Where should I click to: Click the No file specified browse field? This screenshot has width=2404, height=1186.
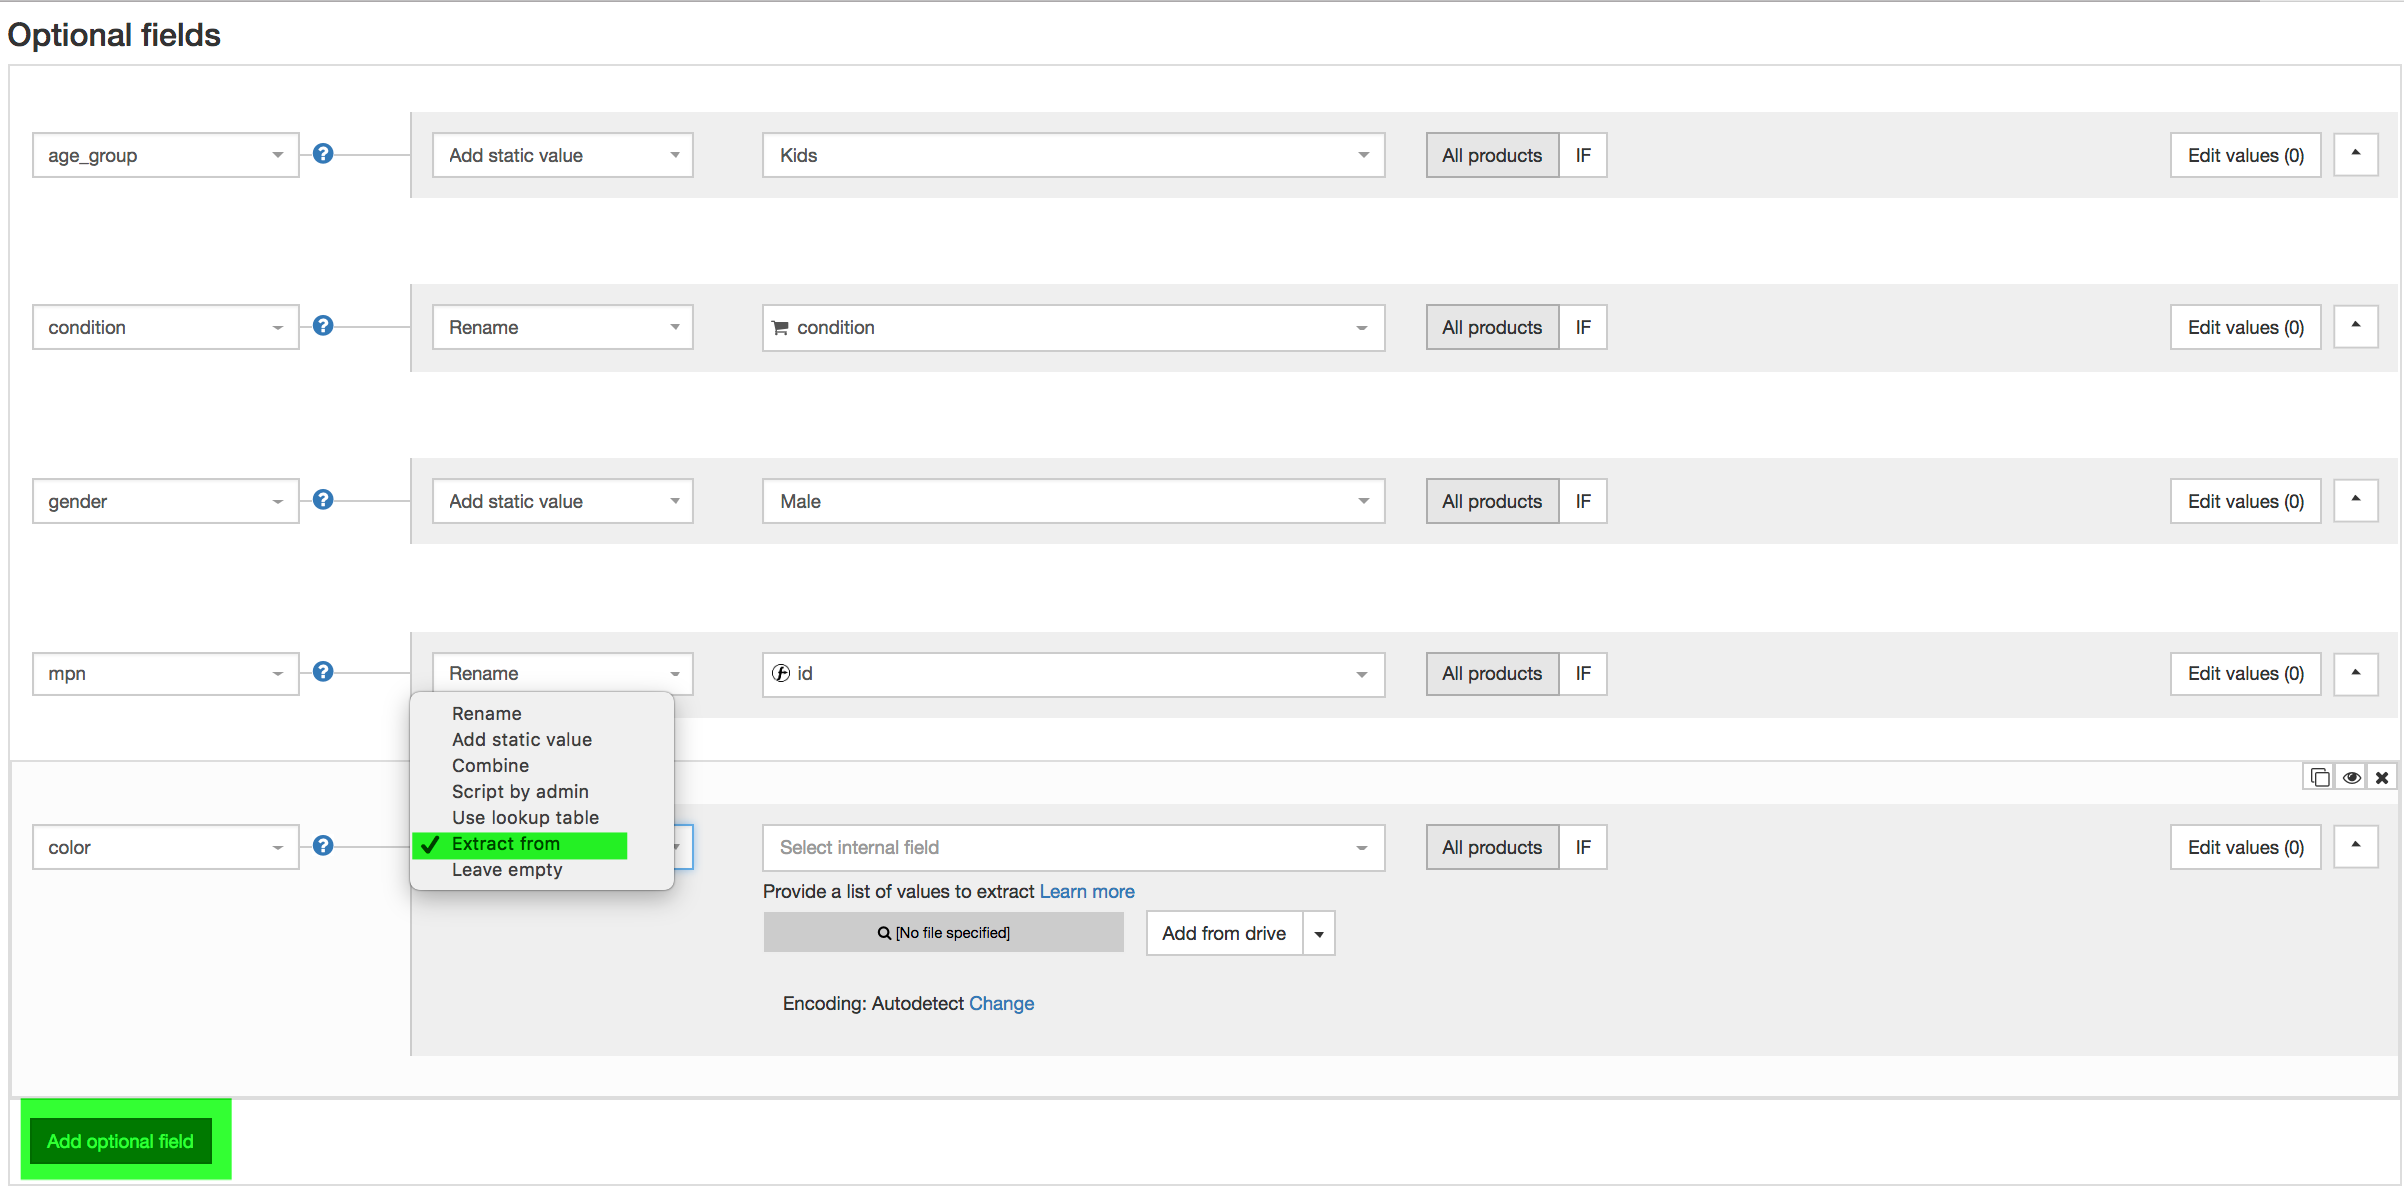(943, 932)
